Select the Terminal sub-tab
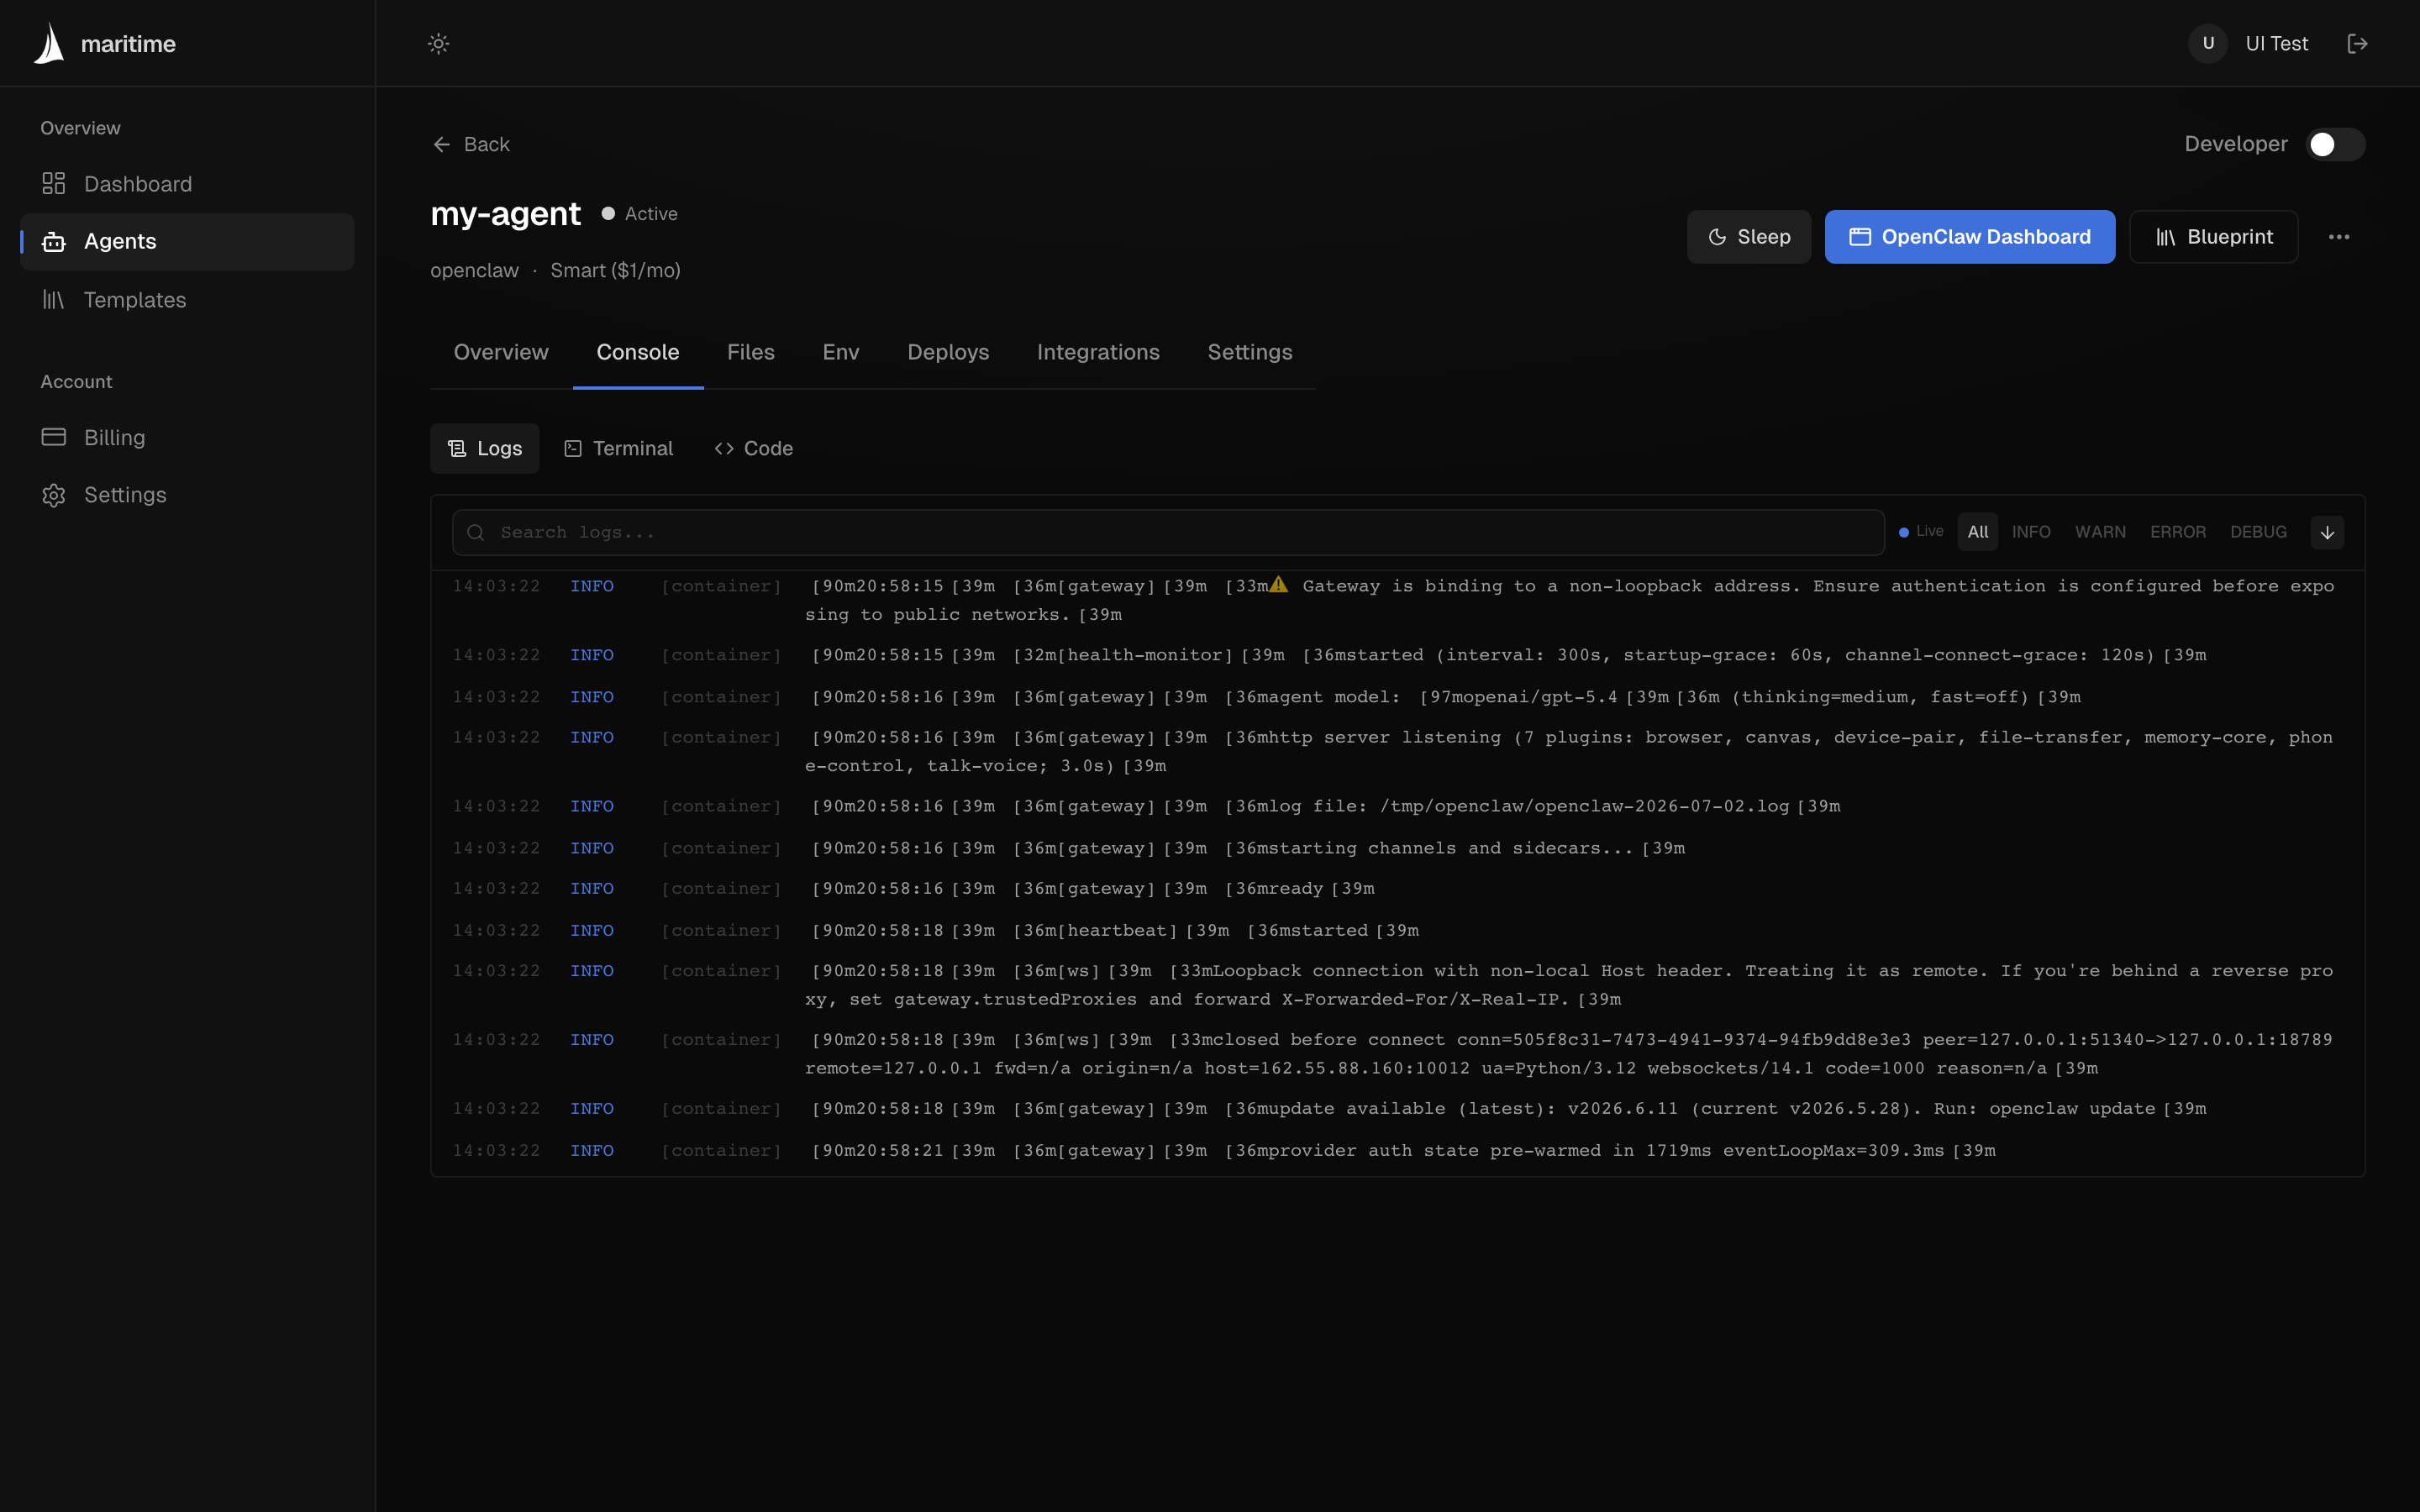Viewport: 2420px width, 1512px height. click(619, 448)
